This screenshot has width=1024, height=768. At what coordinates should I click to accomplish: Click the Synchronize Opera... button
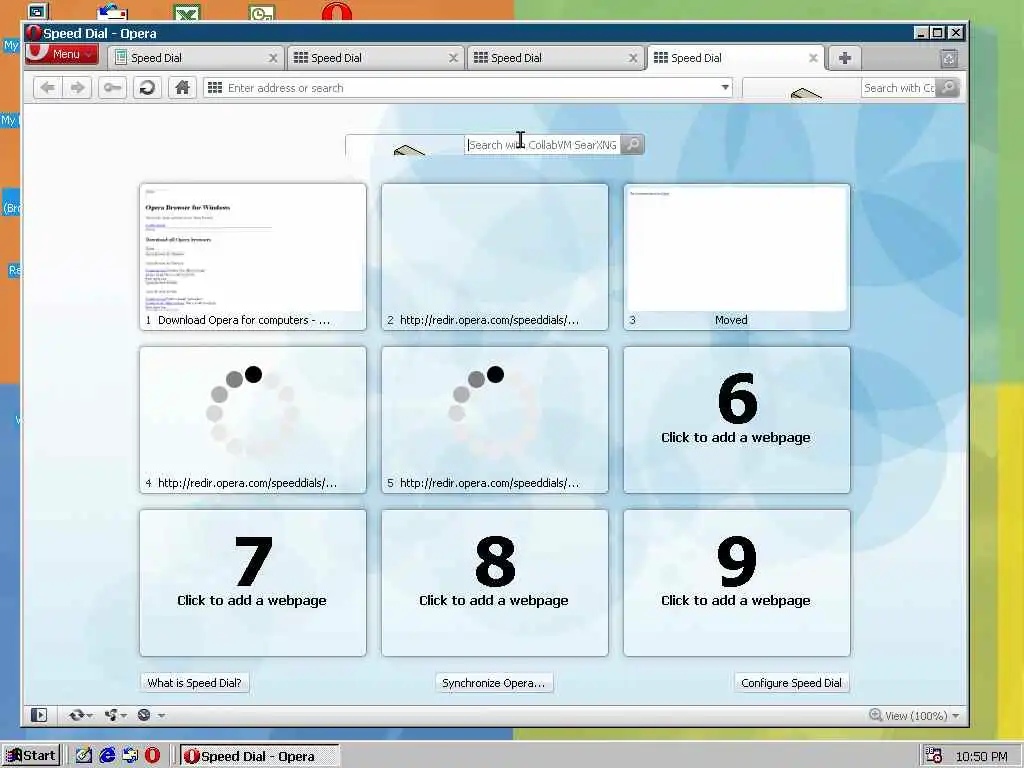coord(494,683)
